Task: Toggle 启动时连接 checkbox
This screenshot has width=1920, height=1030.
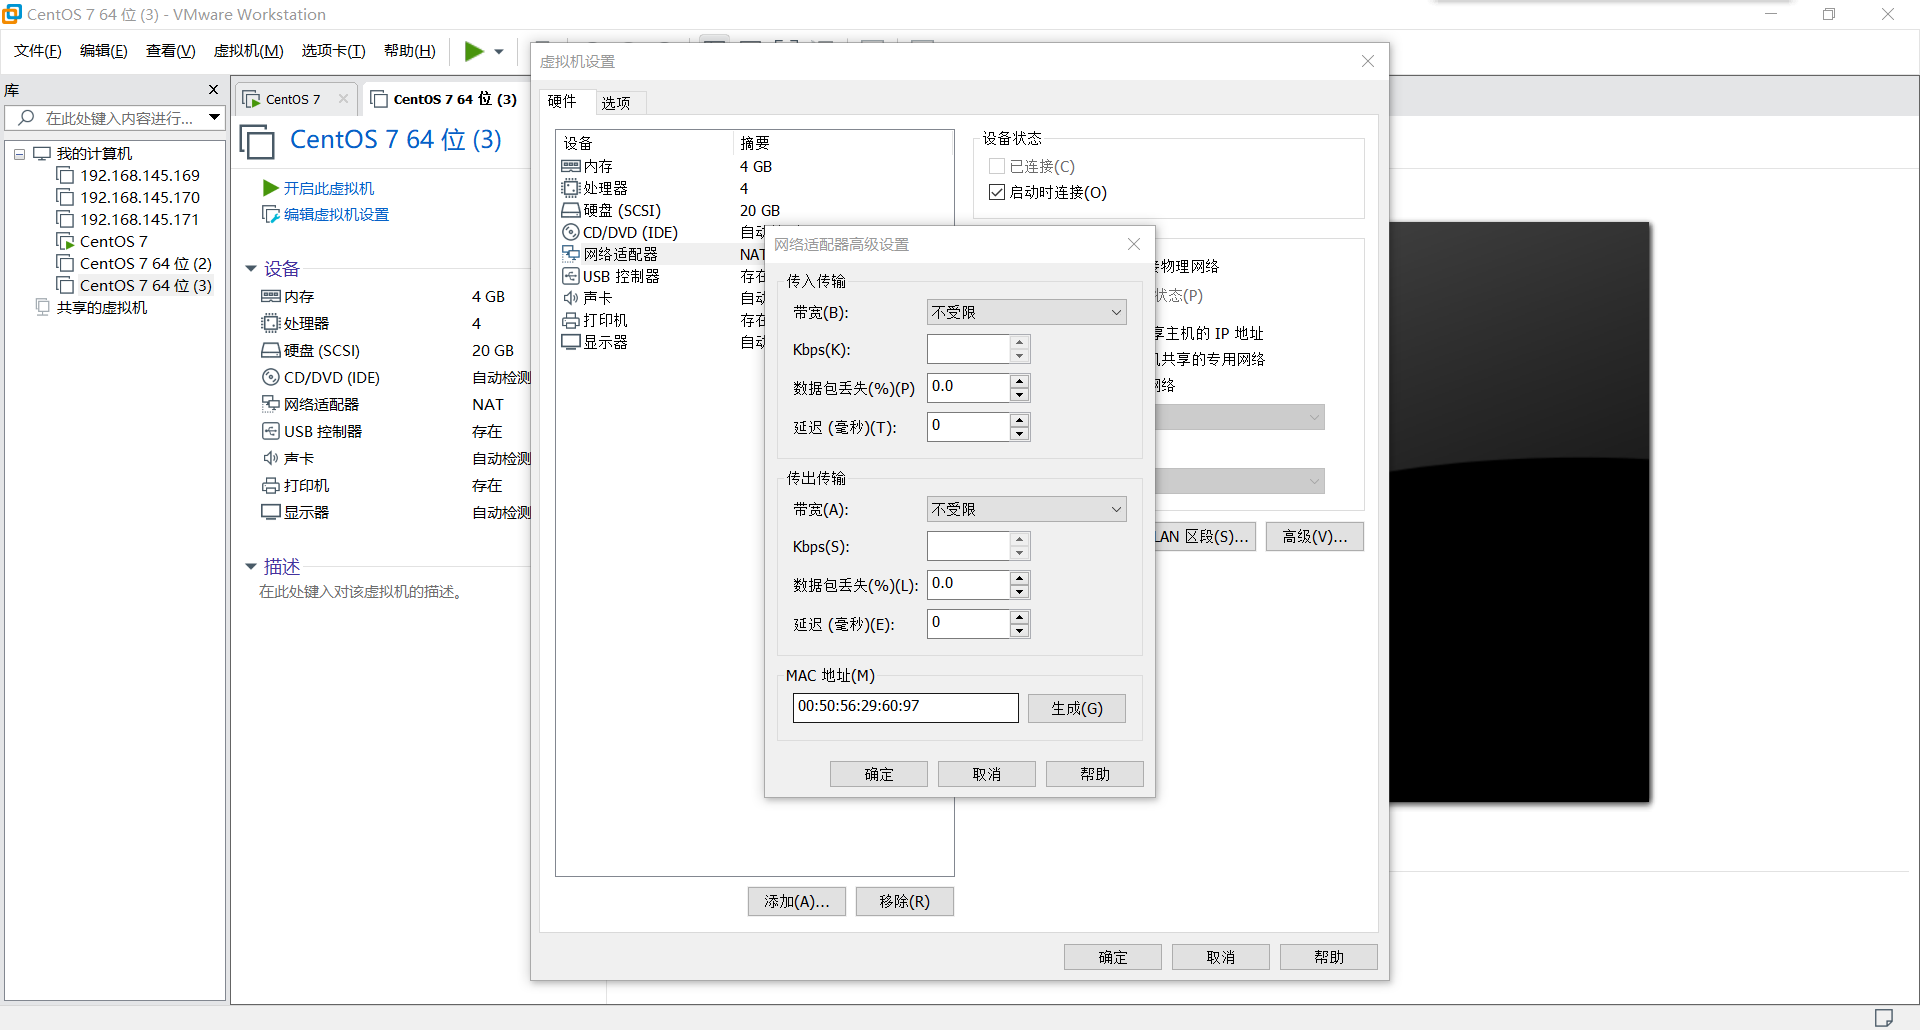Action: point(997,193)
